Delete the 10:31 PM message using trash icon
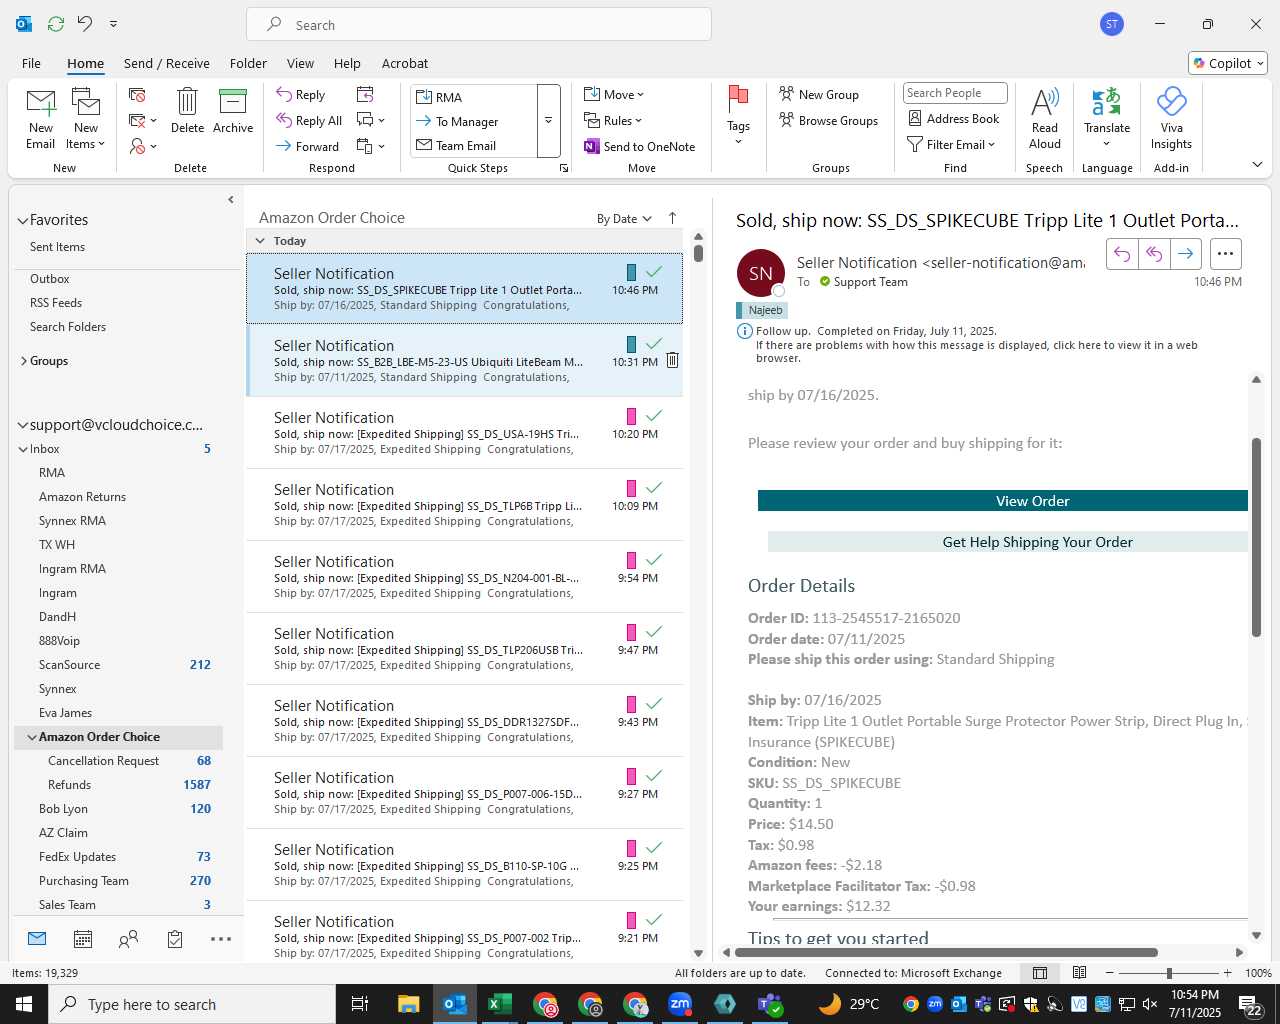 pyautogui.click(x=672, y=360)
